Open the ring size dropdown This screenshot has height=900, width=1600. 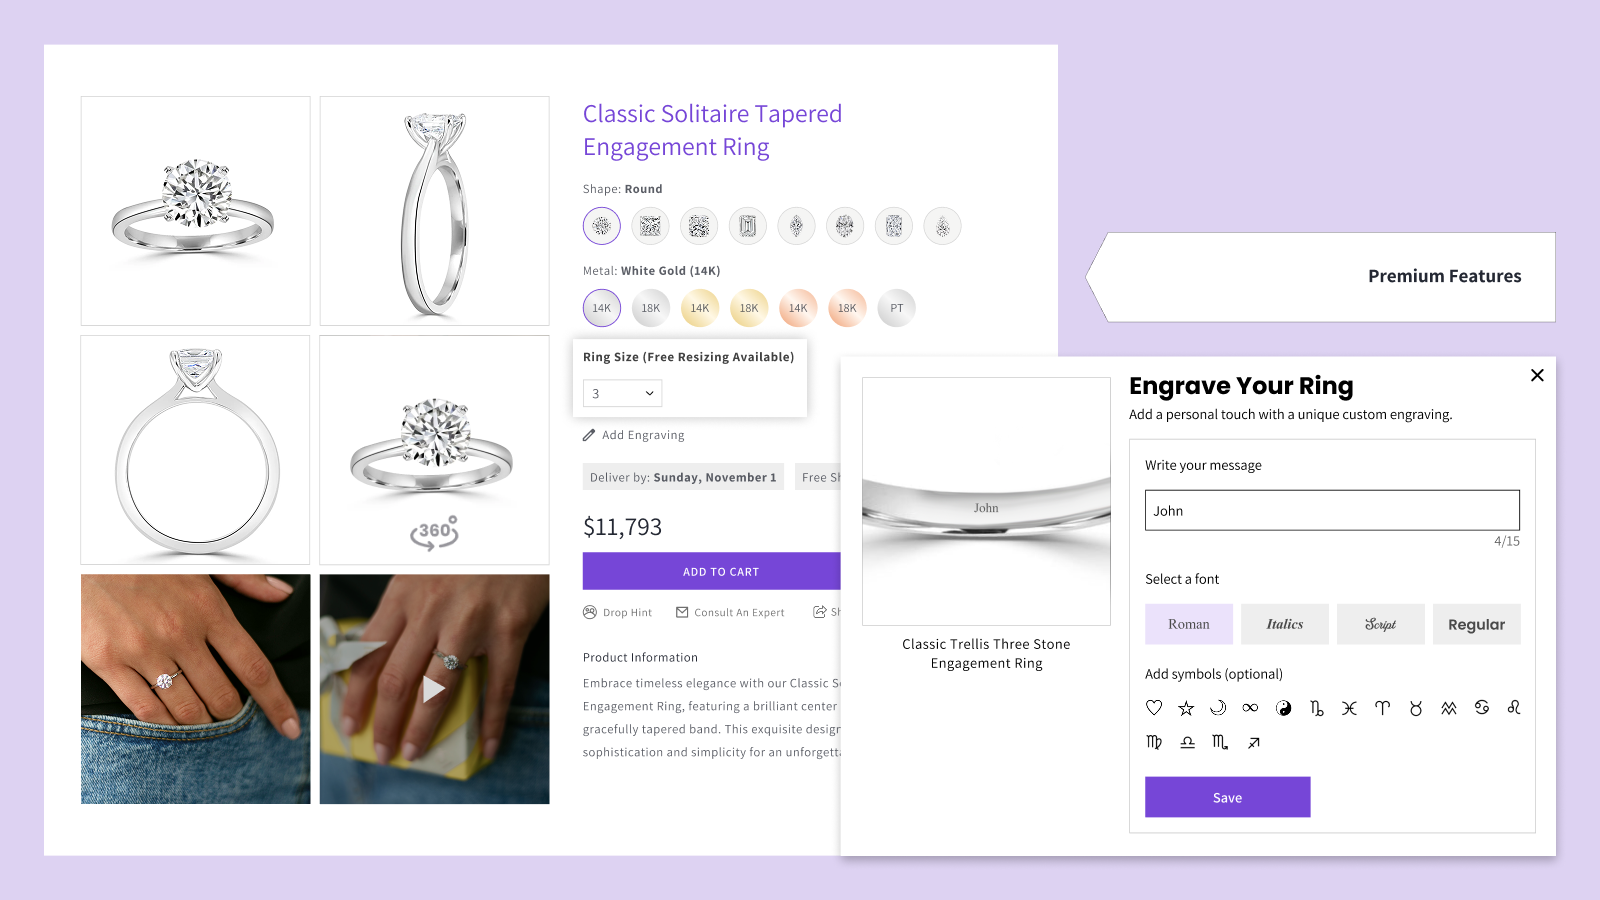(x=622, y=393)
